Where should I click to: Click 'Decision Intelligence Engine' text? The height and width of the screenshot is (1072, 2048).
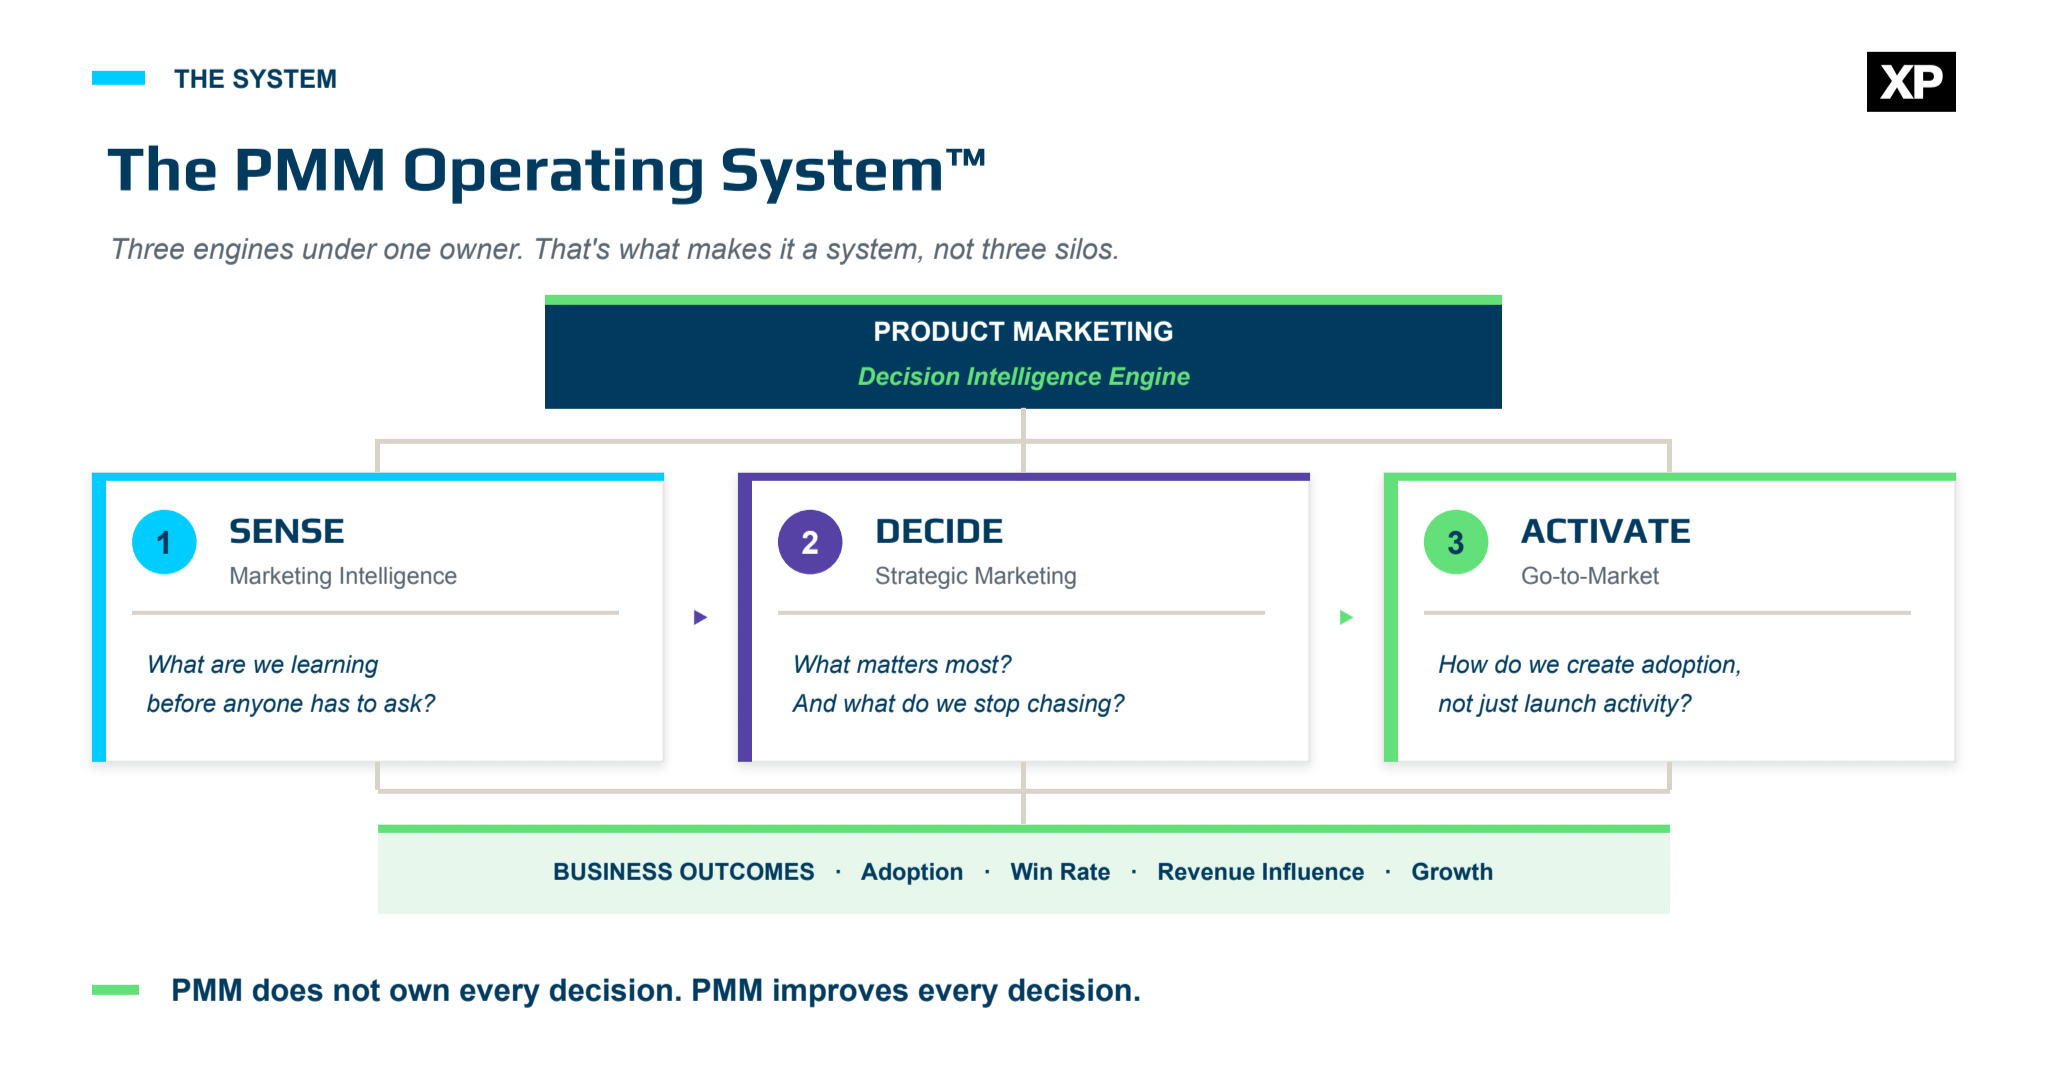pos(1023,377)
